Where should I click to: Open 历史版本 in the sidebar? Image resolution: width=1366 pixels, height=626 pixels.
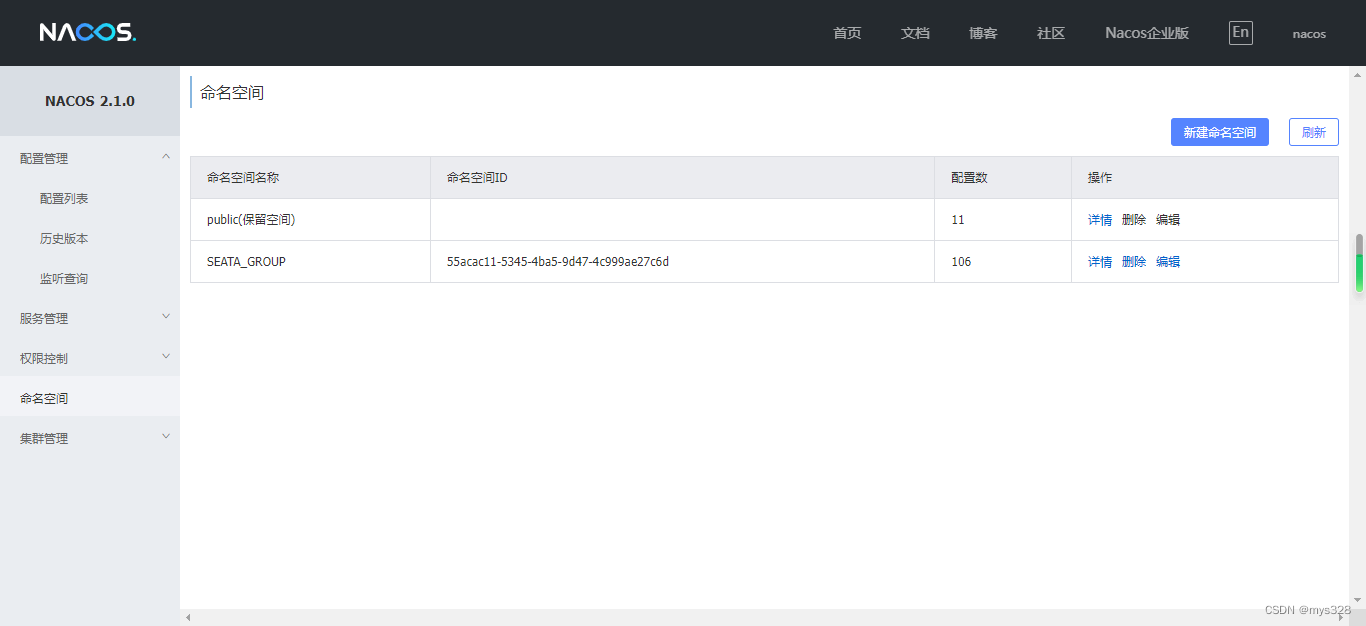(64, 238)
